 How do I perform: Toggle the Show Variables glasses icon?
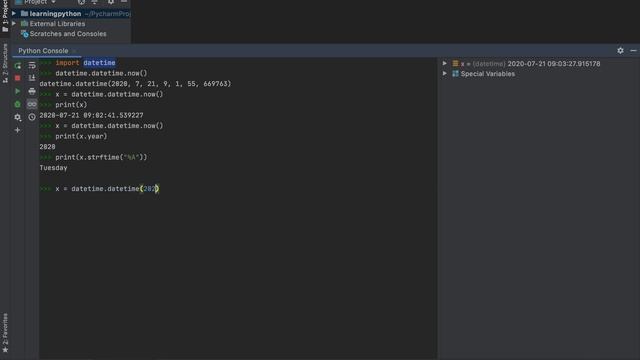point(32,104)
